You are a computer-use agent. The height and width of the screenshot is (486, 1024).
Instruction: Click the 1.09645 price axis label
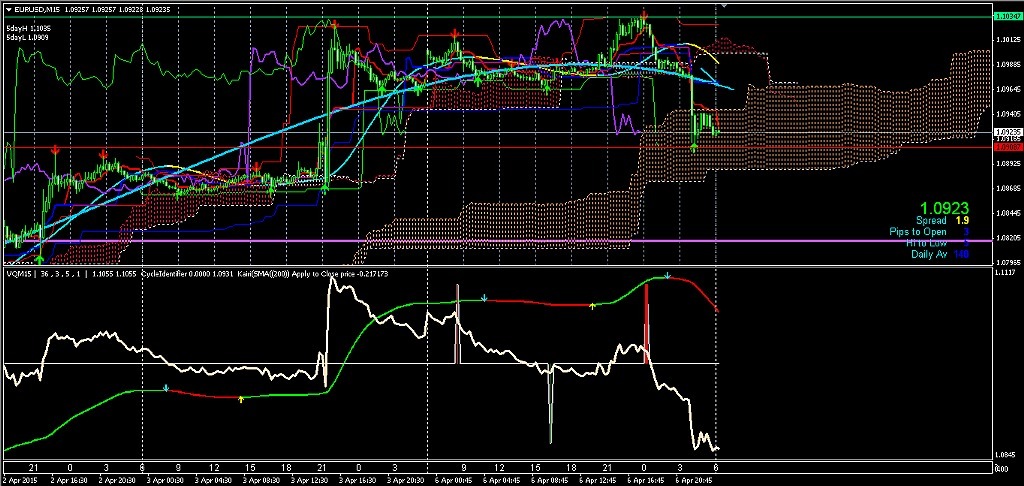tap(1007, 89)
